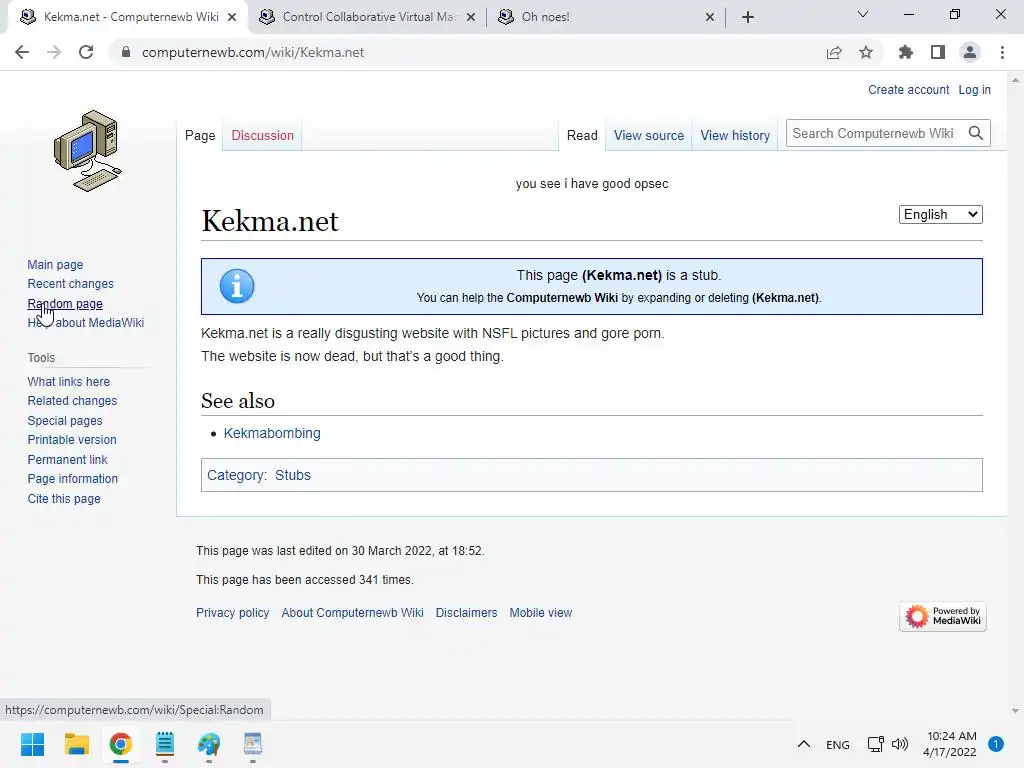The image size is (1024, 768).
Task: Open Related changes tool
Action: click(72, 400)
